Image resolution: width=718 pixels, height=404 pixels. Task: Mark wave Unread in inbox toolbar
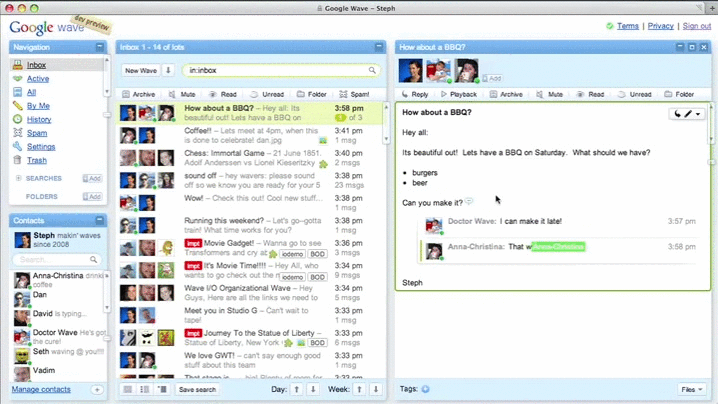(267, 94)
